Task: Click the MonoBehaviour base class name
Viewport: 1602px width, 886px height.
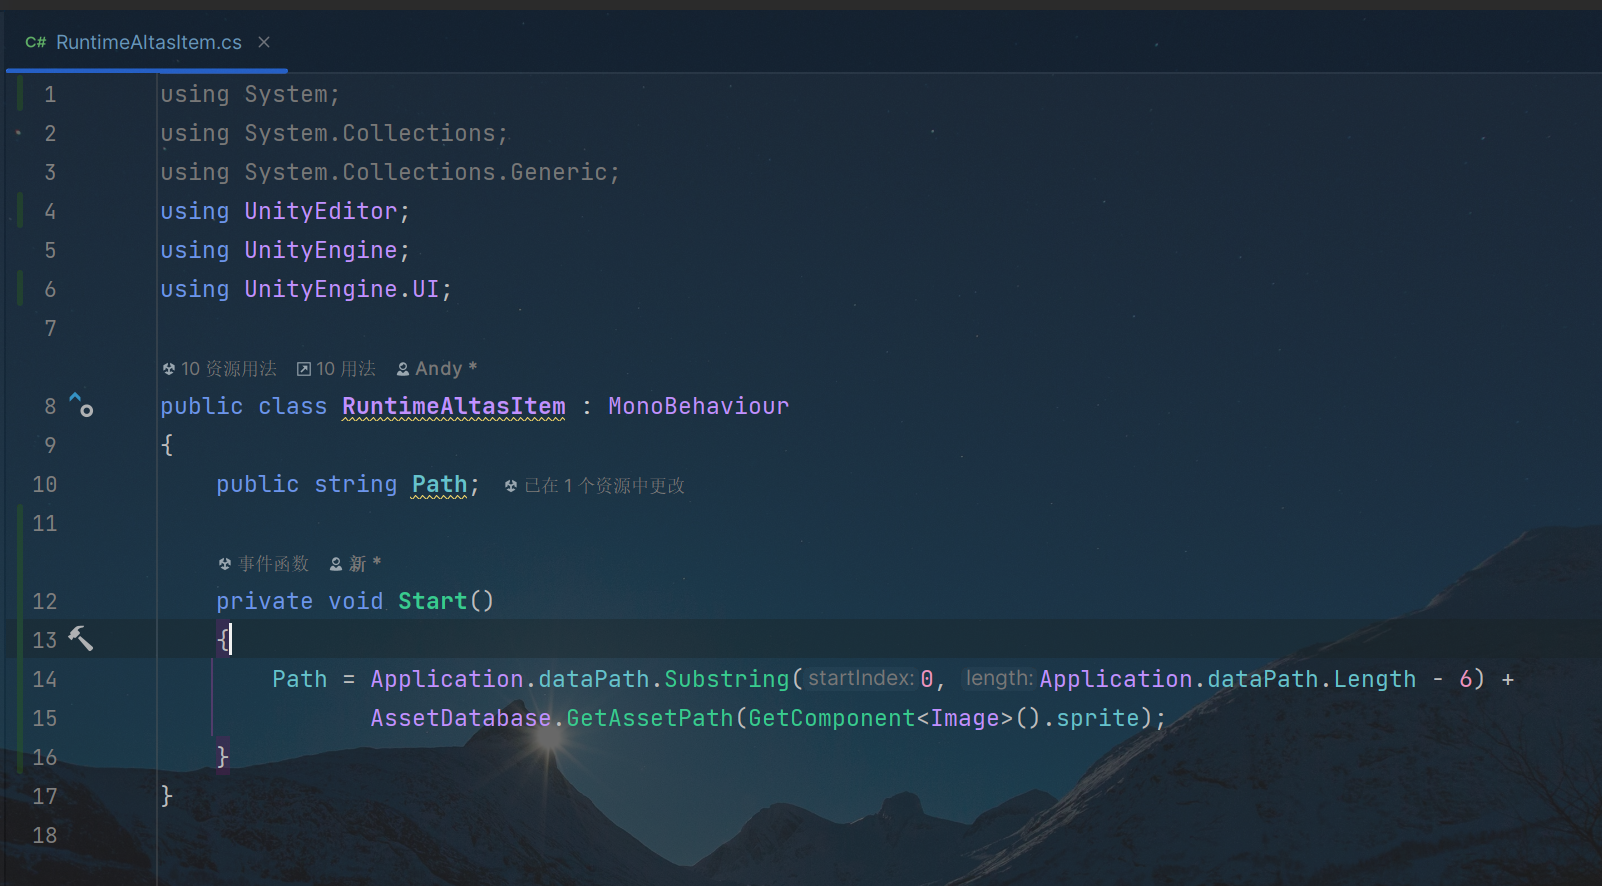Action: click(x=698, y=406)
